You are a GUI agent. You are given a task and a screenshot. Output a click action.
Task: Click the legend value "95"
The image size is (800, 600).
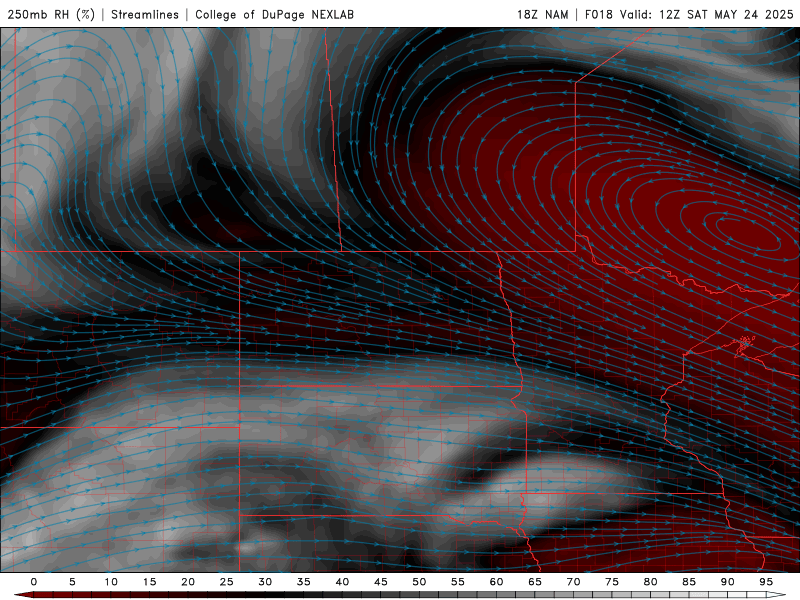pos(766,582)
